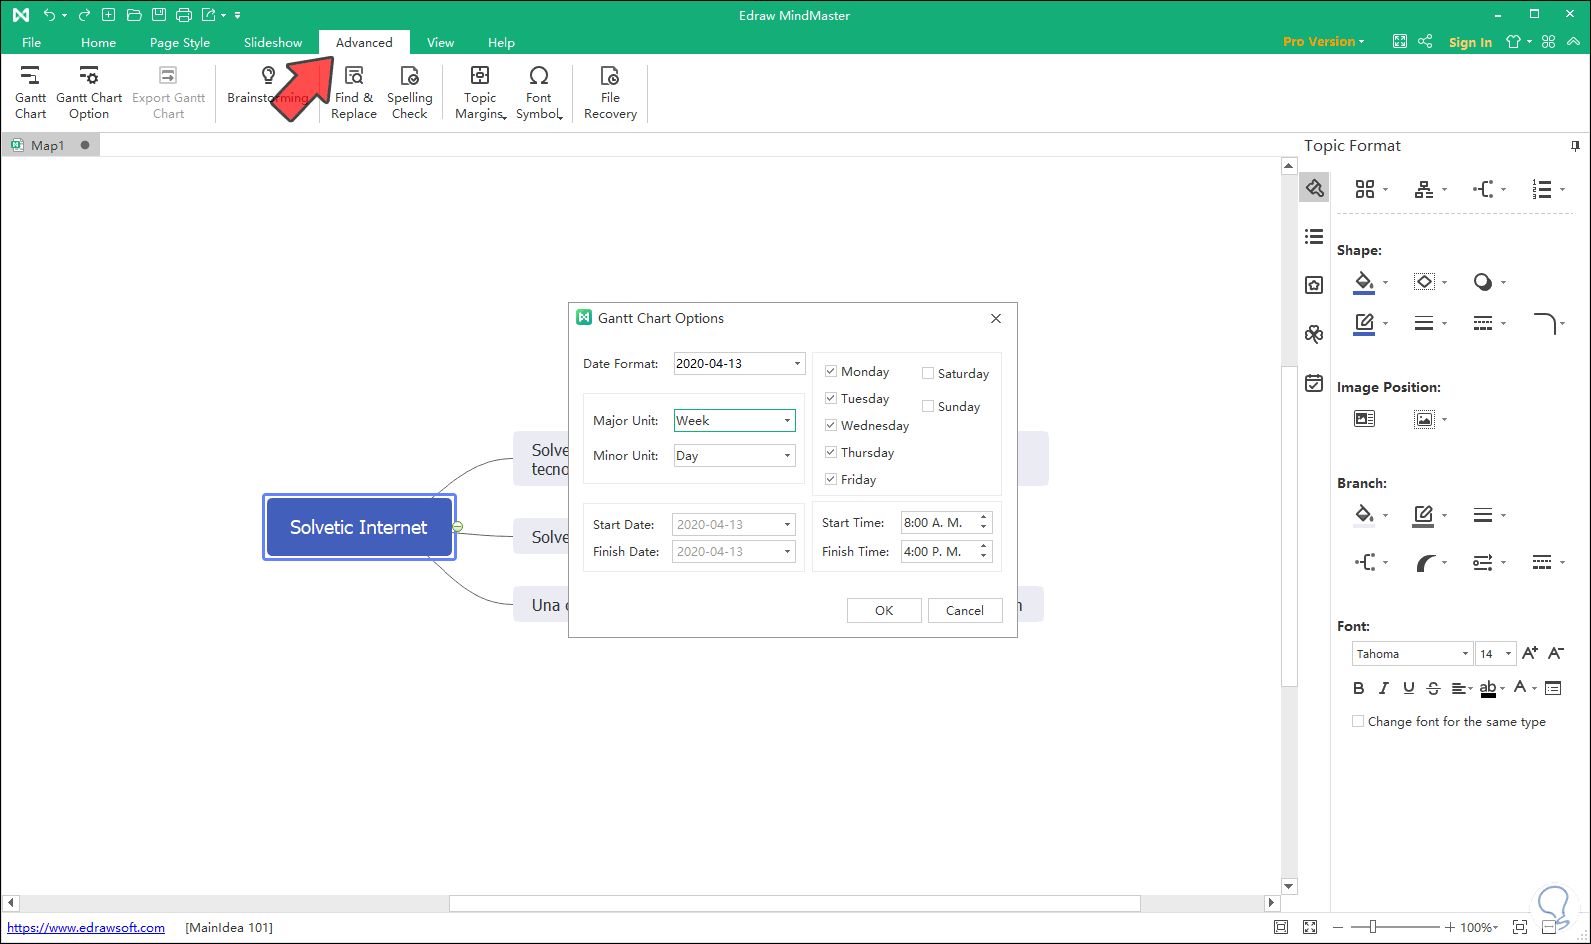Open the task calendar panel icon
Image resolution: width=1591 pixels, height=944 pixels.
1314,383
